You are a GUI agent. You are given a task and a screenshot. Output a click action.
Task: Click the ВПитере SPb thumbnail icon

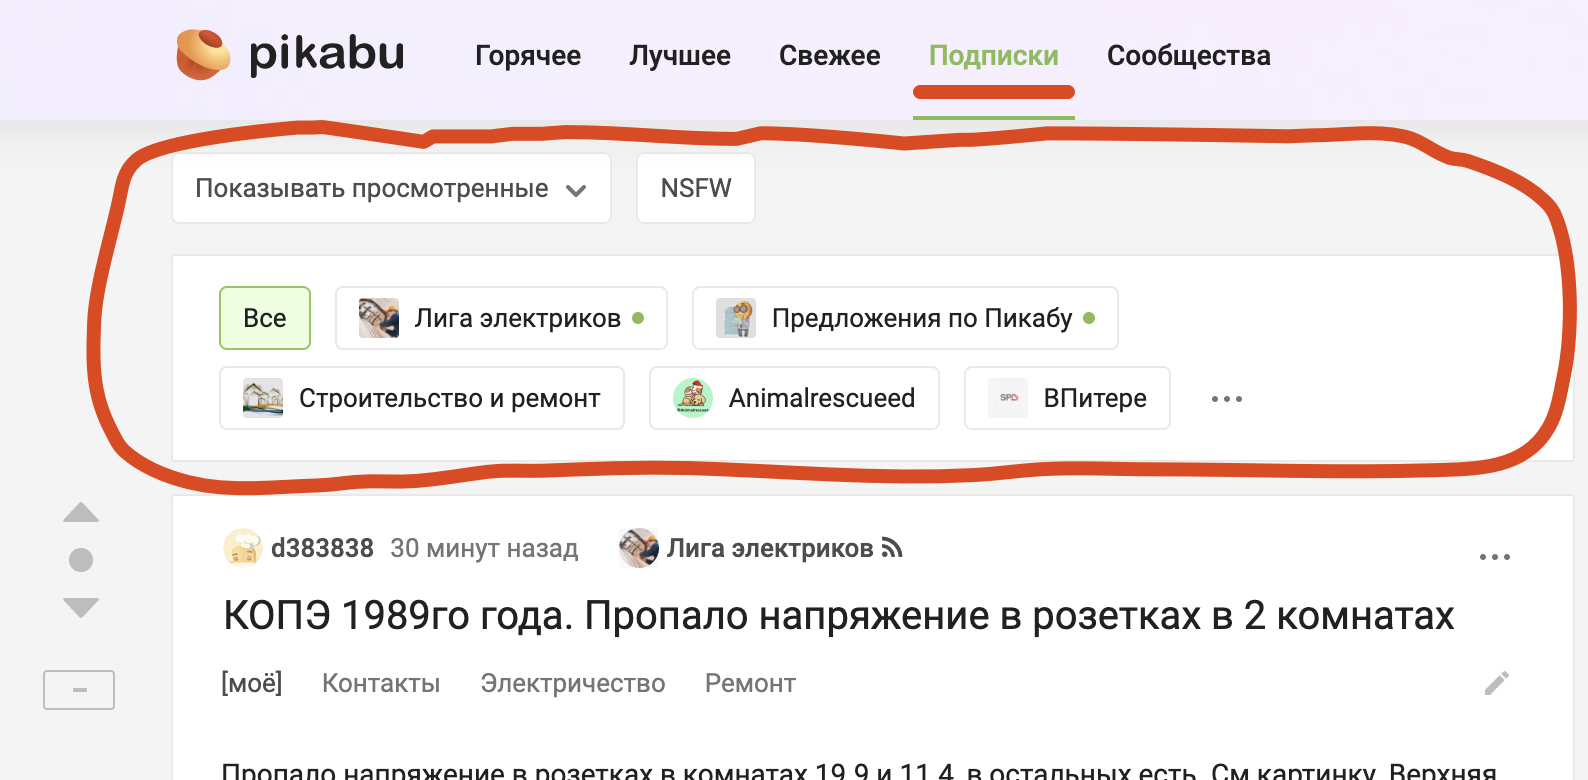coord(1008,398)
